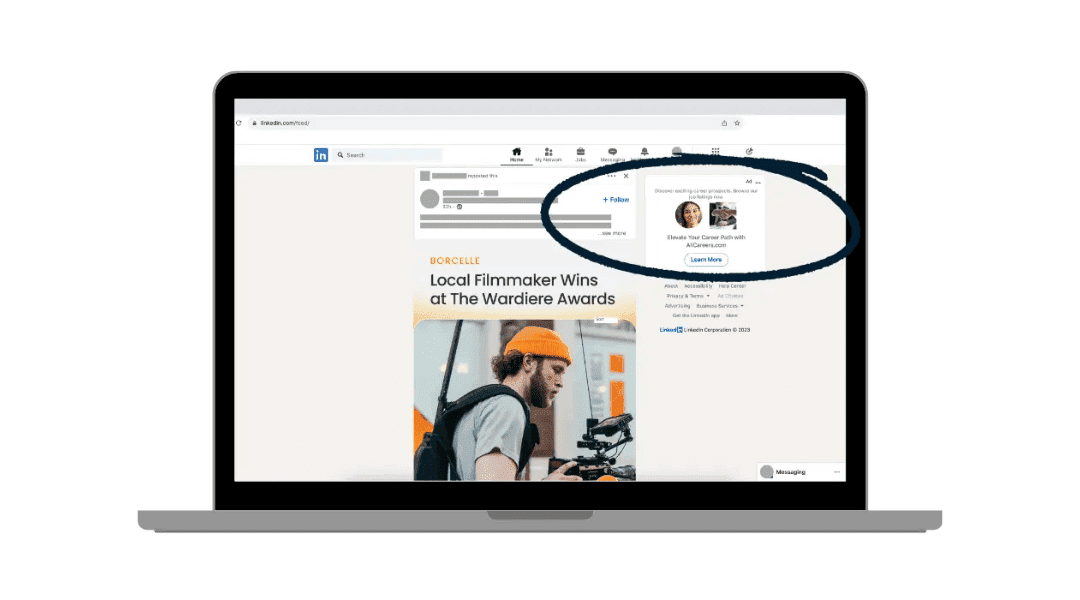Screen dimensions: 1080x600
Task: Check Notifications via the bell icon
Action: coord(645,151)
